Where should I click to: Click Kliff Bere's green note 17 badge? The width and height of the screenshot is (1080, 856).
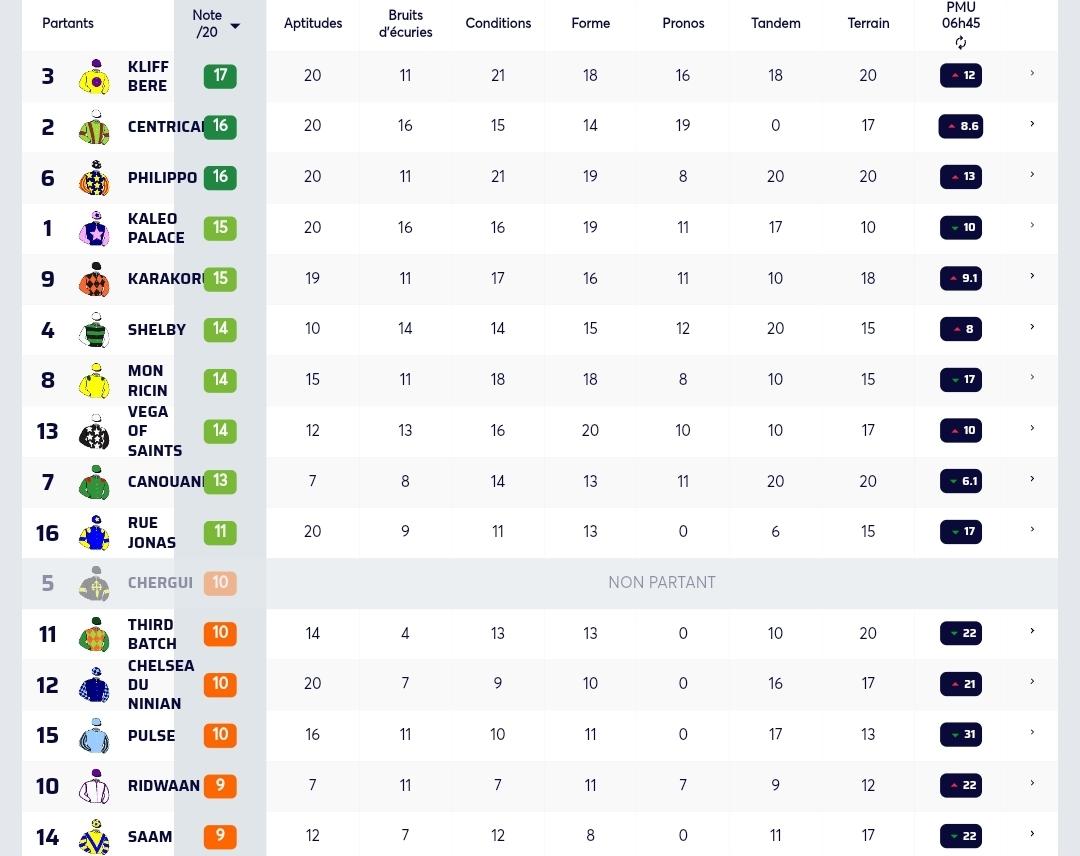click(x=220, y=76)
